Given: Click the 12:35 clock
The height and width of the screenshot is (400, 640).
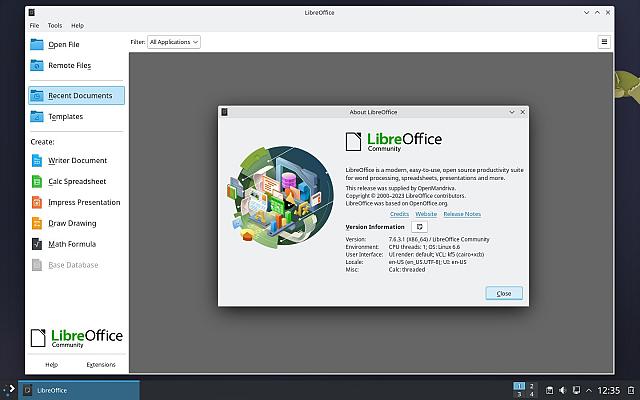Looking at the screenshot, I should pos(609,391).
